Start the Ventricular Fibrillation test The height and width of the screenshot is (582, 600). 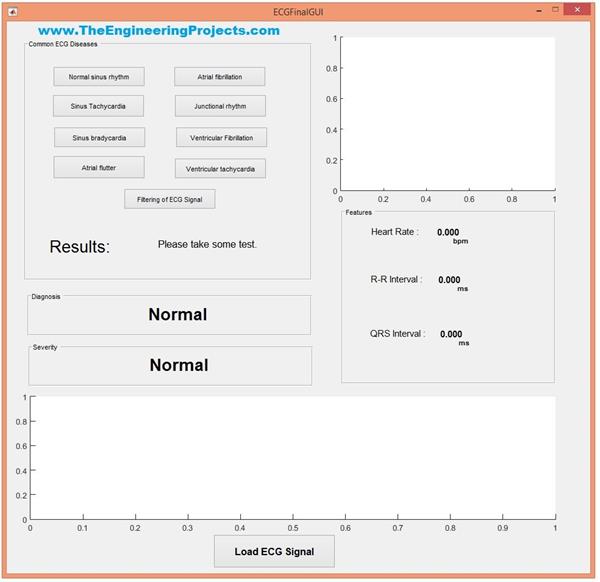[x=221, y=138]
